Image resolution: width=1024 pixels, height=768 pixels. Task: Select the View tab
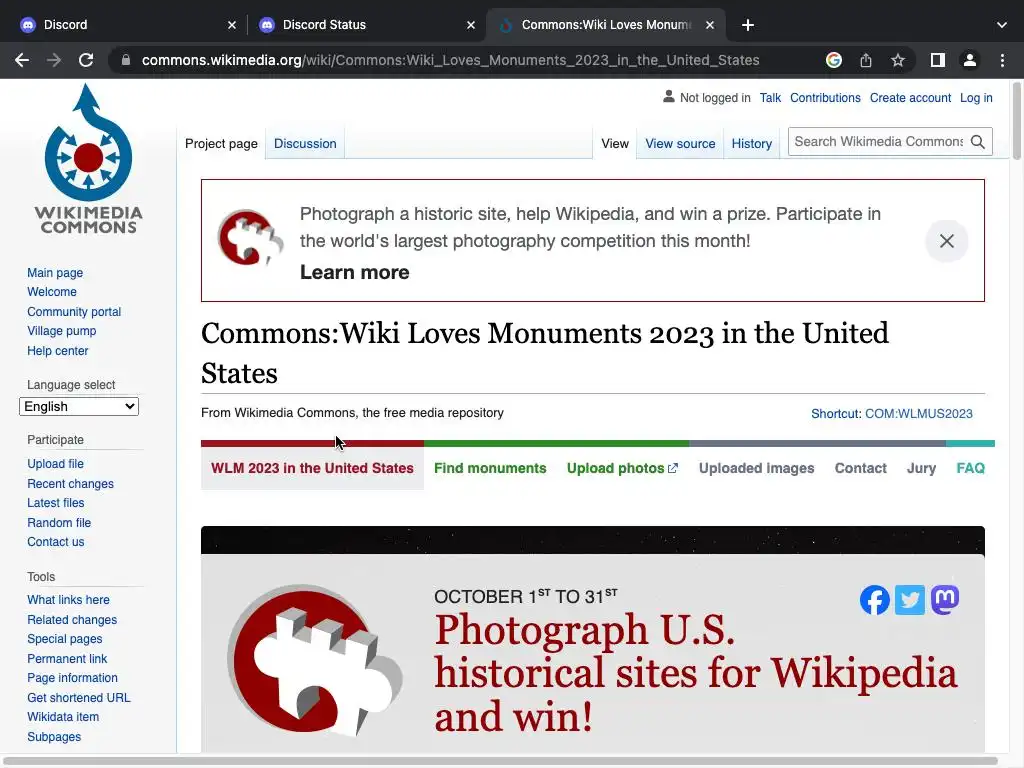tap(615, 144)
